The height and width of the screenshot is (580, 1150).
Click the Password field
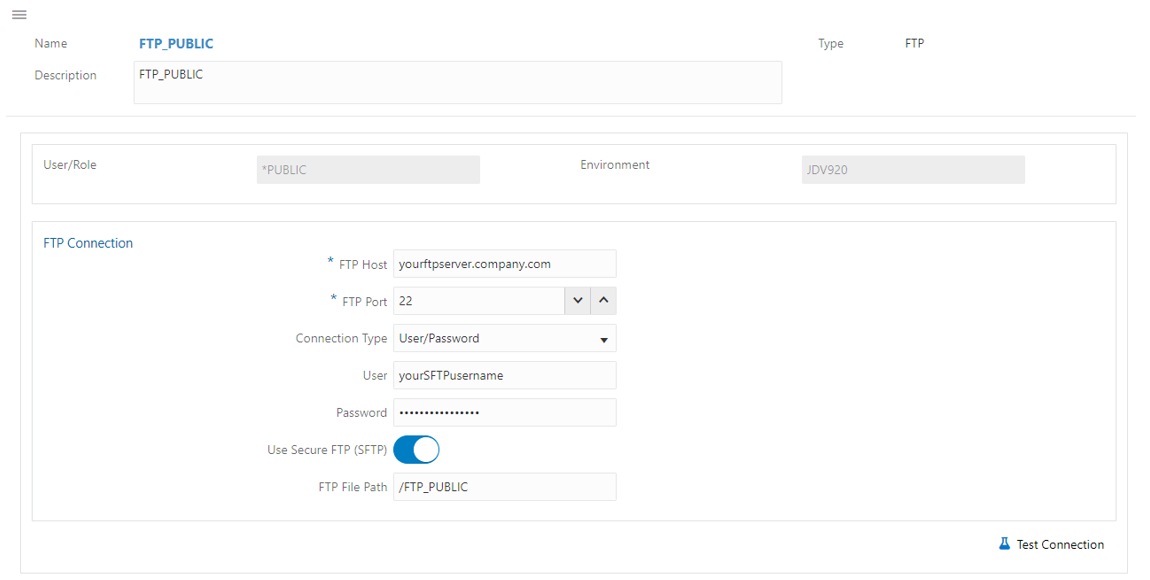click(x=505, y=412)
